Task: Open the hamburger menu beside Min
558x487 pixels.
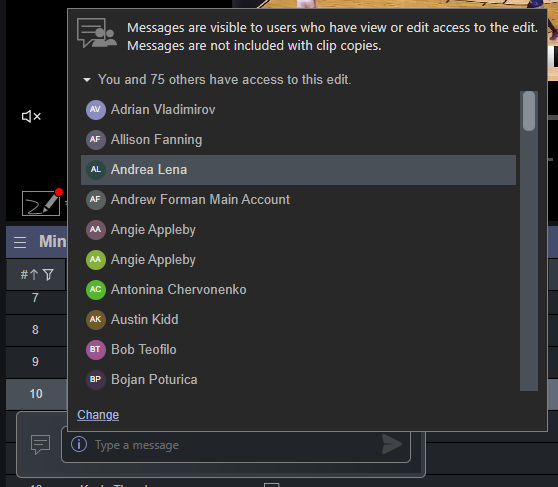Action: point(20,242)
